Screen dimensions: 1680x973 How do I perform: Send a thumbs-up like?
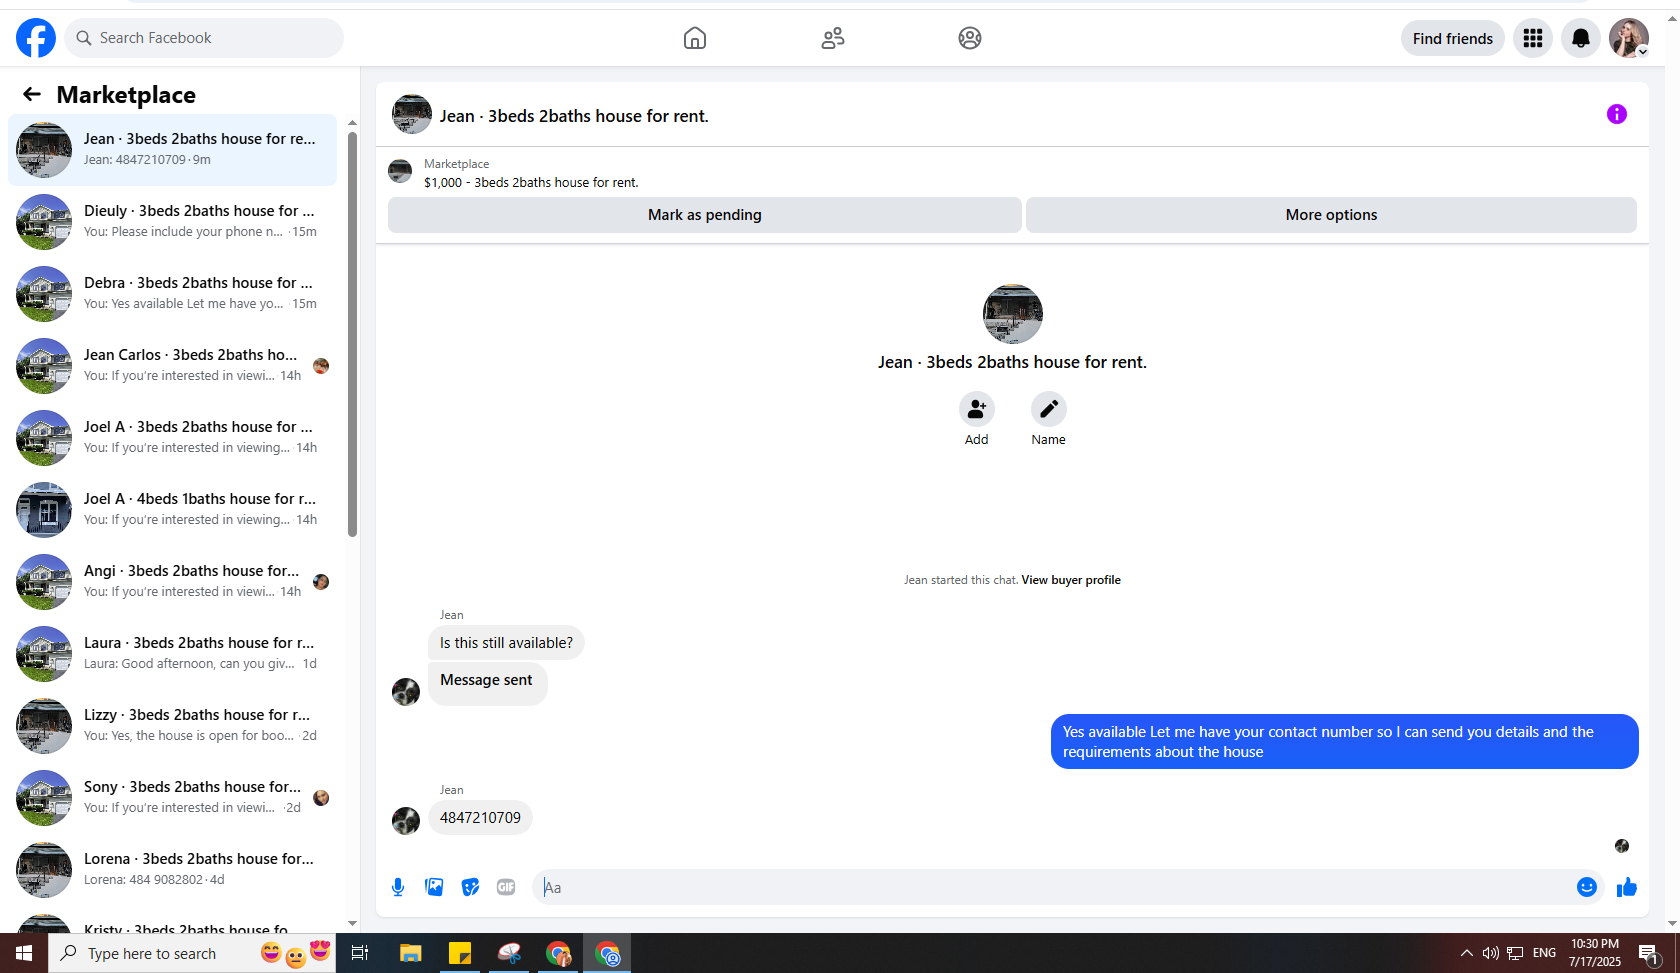tap(1627, 887)
